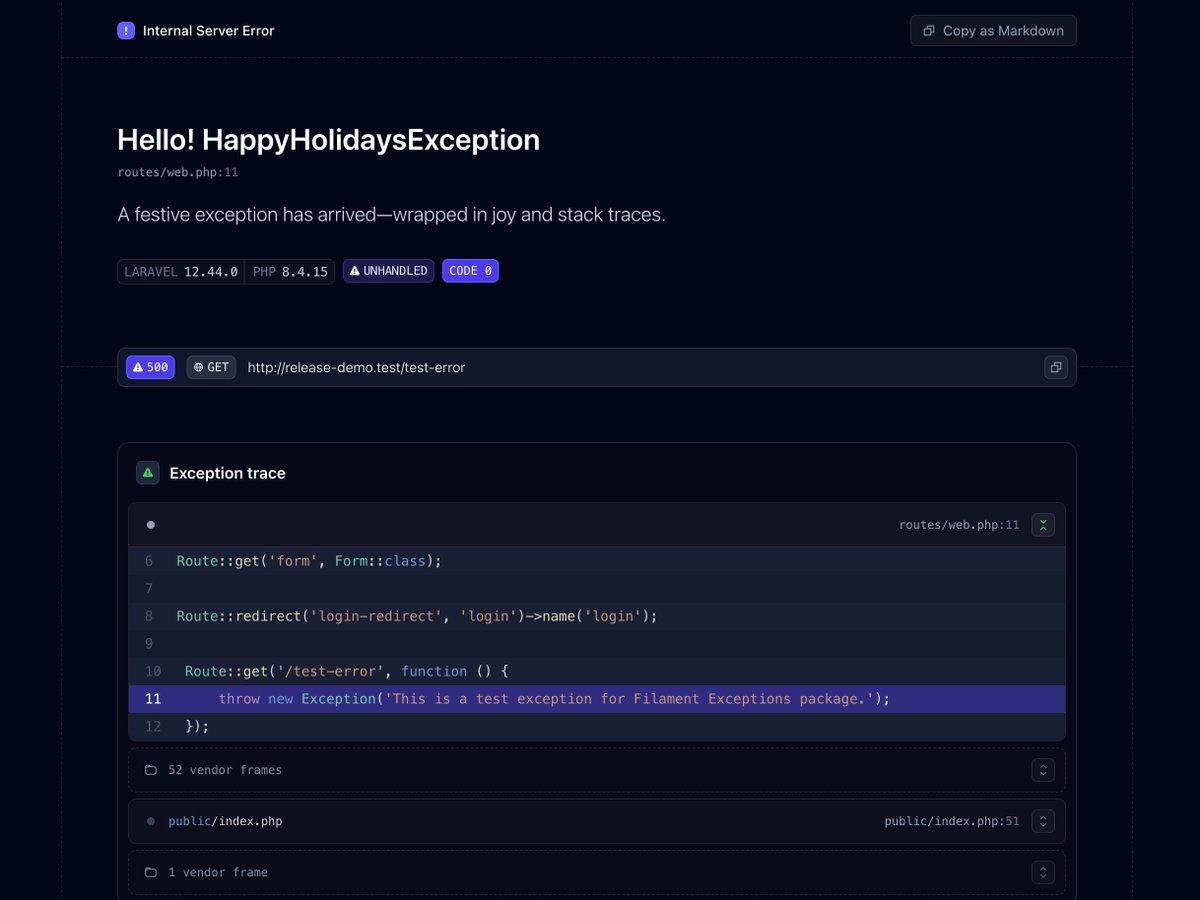Copy the request URL with the copy icon
This screenshot has height=900, width=1200.
(1056, 367)
